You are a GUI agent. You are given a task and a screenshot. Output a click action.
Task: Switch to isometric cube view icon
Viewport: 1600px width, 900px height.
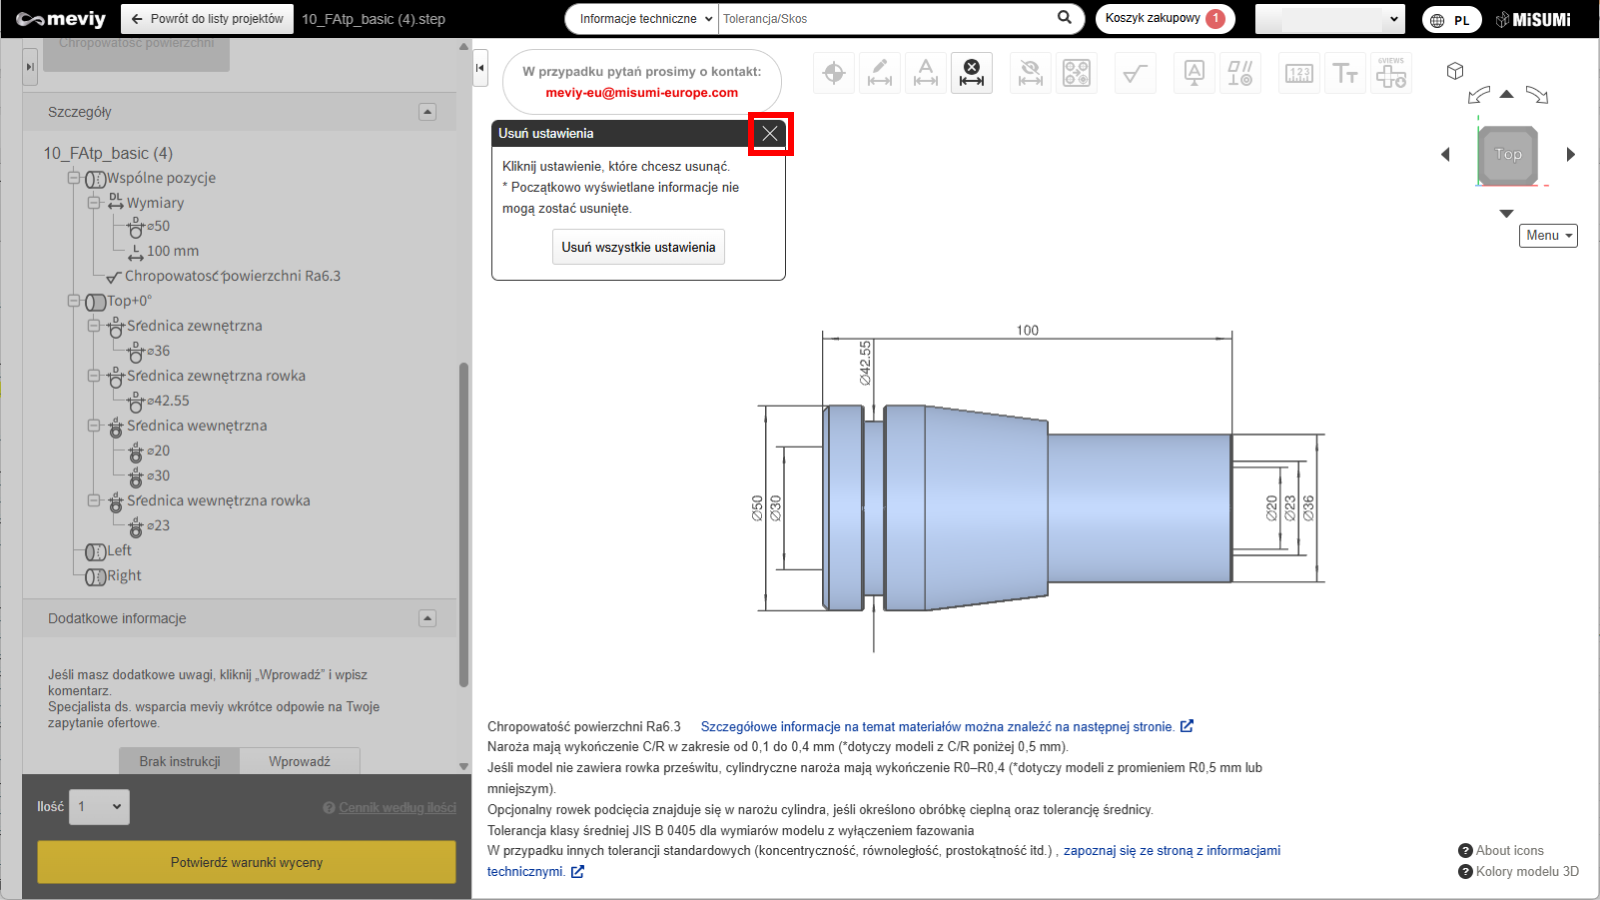coord(1455,71)
